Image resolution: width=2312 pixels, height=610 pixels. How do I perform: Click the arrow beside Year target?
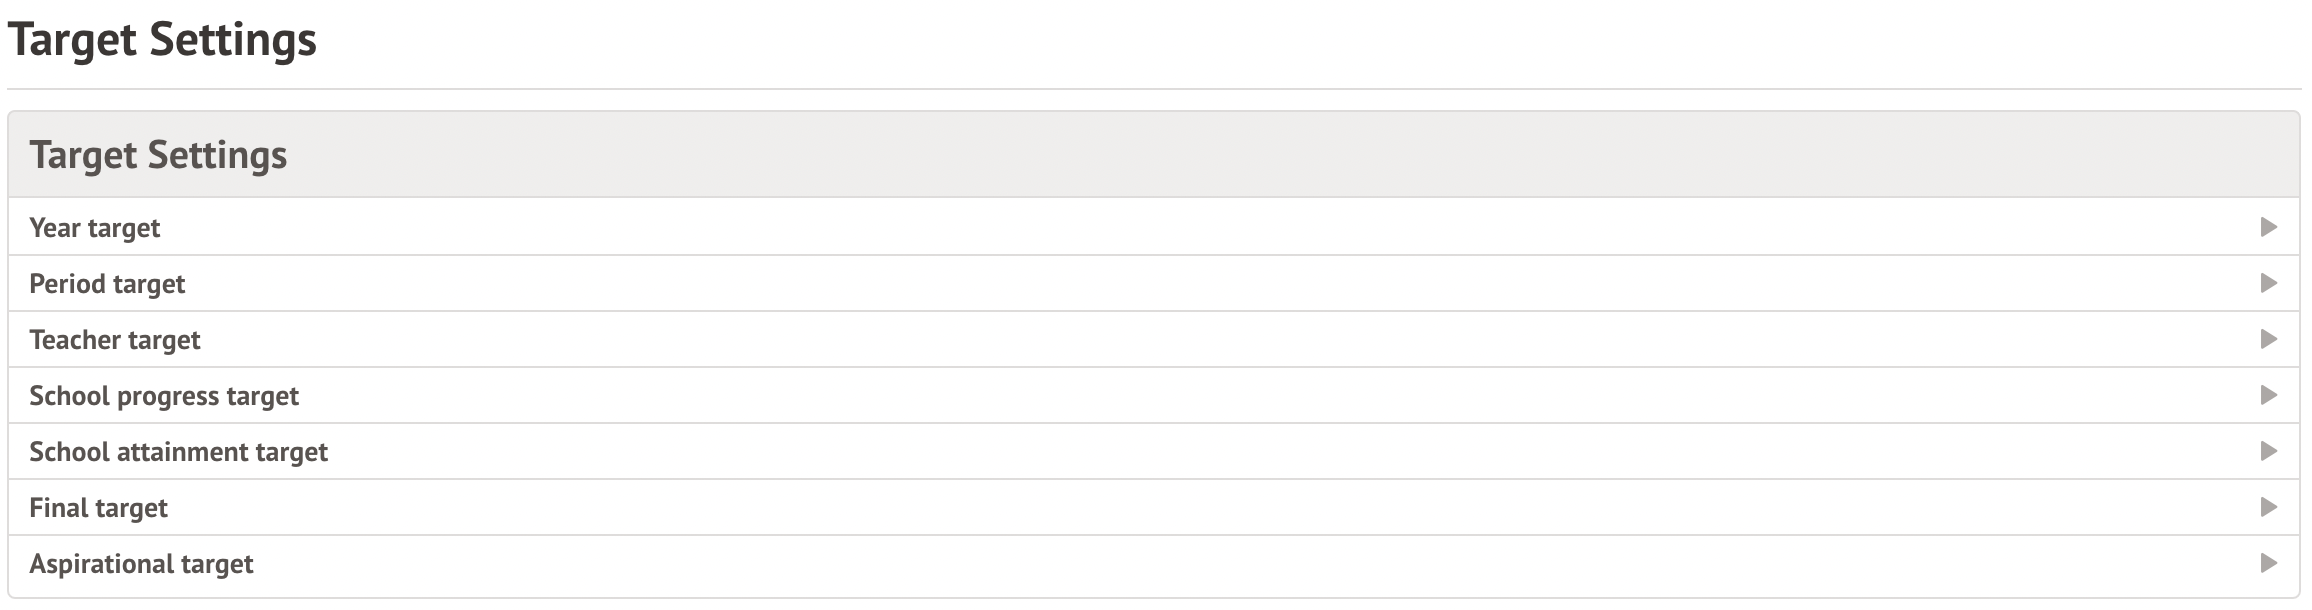(2268, 227)
